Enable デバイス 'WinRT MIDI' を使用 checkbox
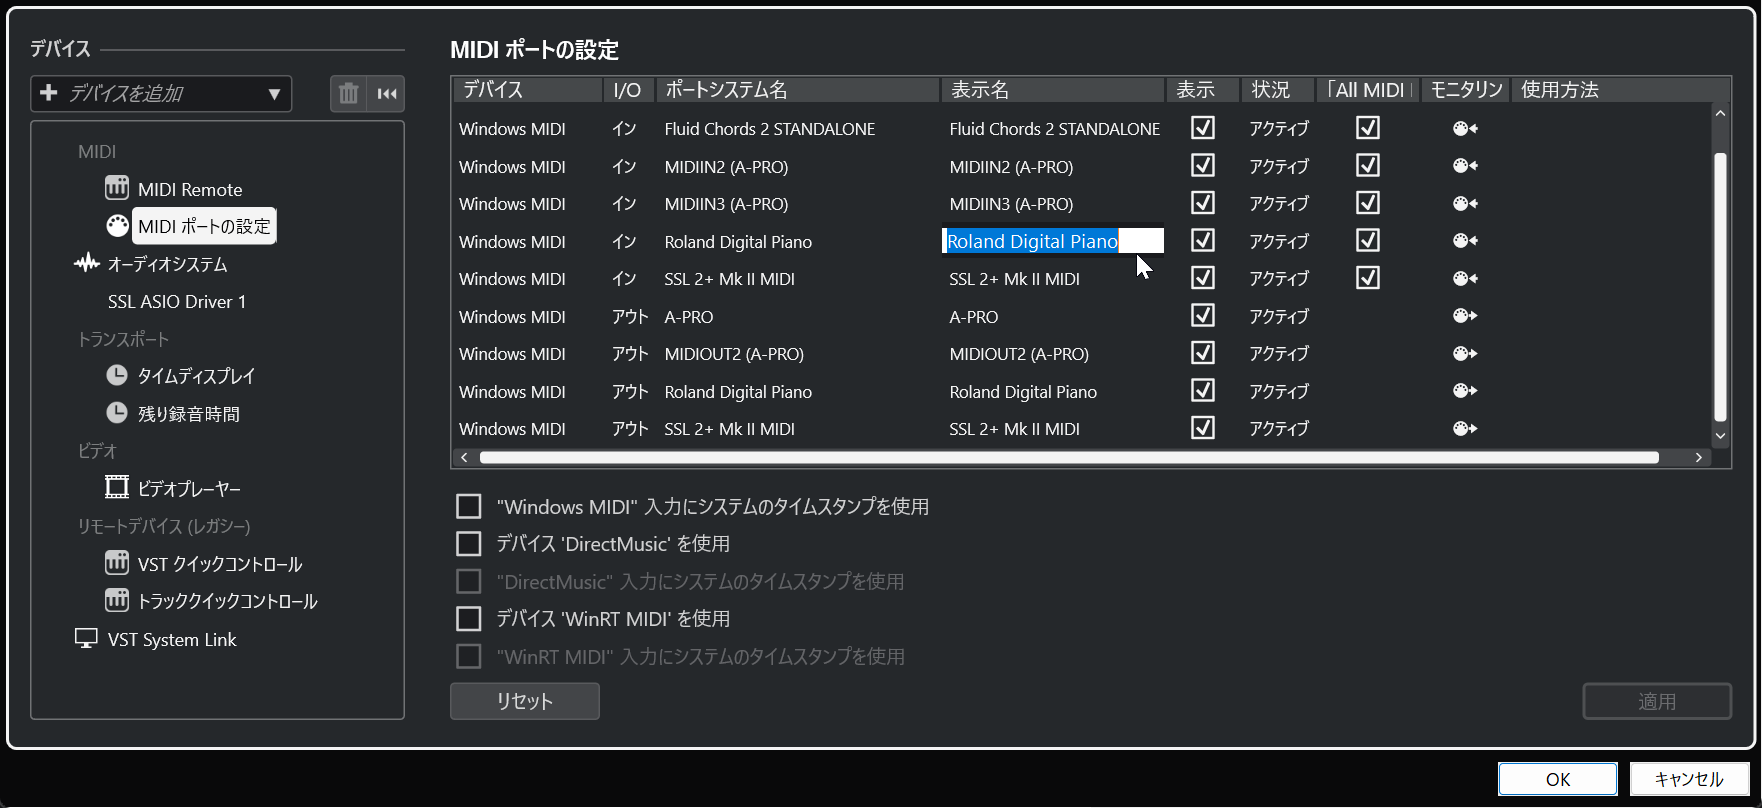Screen dimensions: 1762x808 (469, 619)
